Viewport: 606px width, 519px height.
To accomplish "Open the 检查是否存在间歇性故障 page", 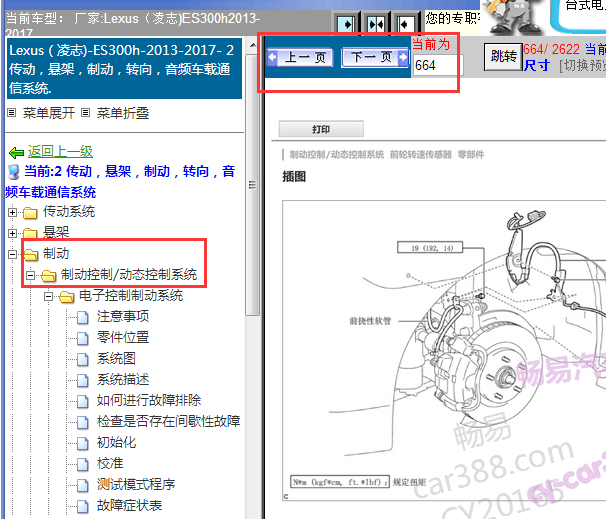I will click(169, 421).
